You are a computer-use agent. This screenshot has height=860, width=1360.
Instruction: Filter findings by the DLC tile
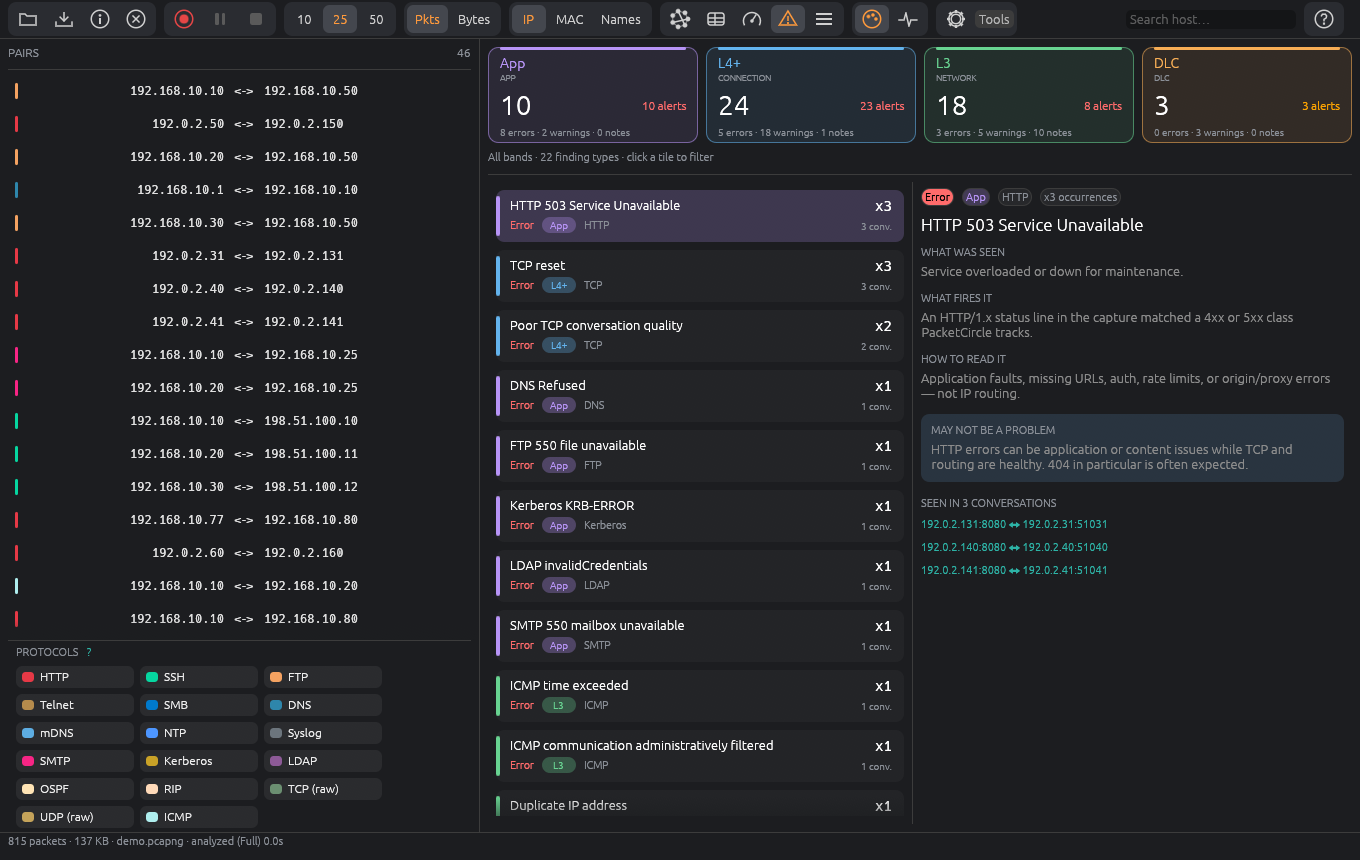[1247, 95]
